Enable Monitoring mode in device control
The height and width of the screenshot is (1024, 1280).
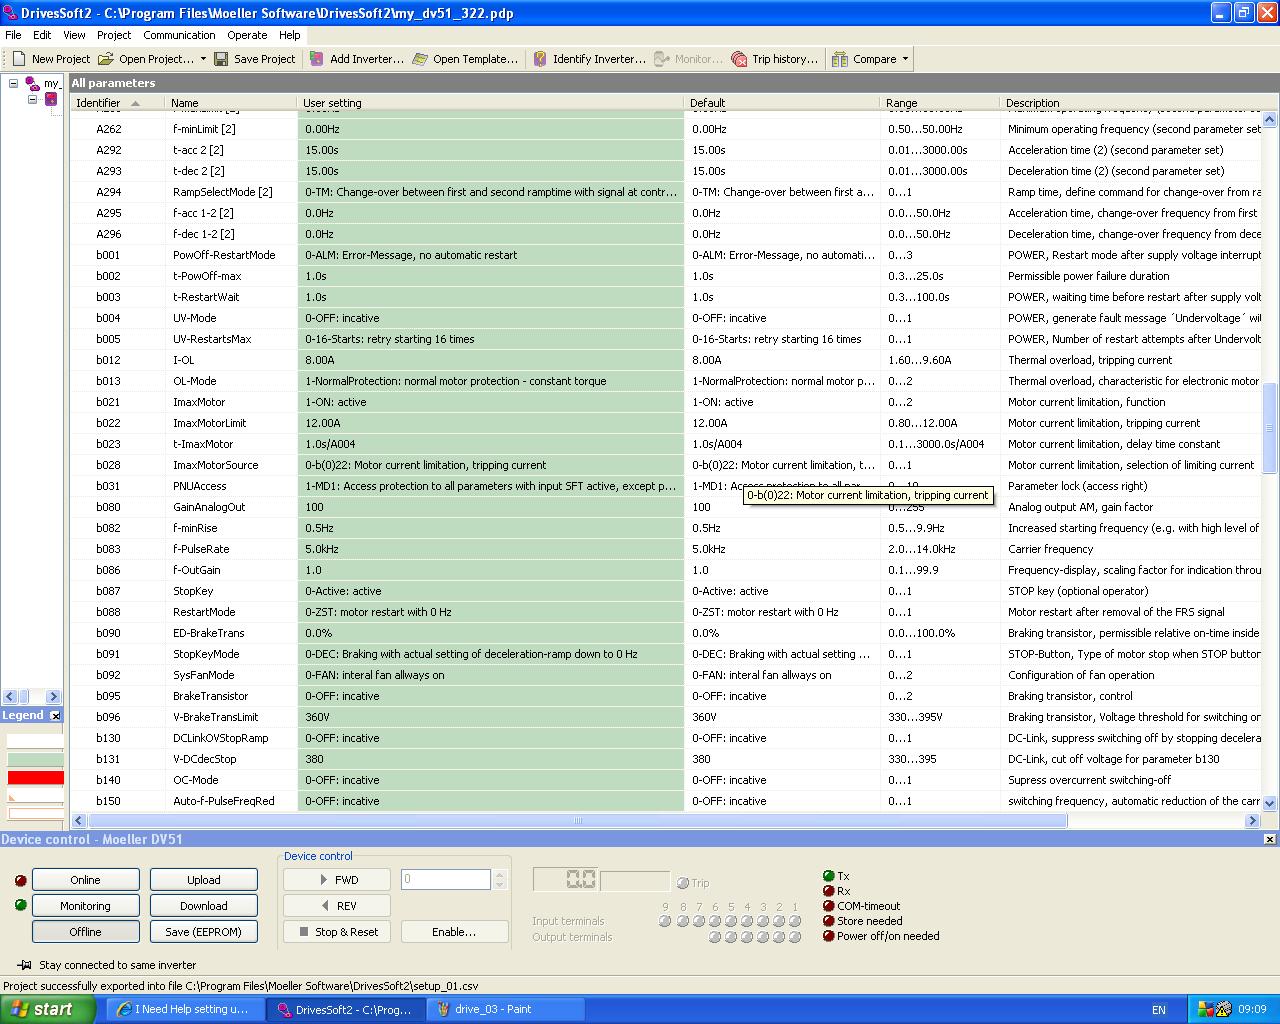click(x=85, y=906)
